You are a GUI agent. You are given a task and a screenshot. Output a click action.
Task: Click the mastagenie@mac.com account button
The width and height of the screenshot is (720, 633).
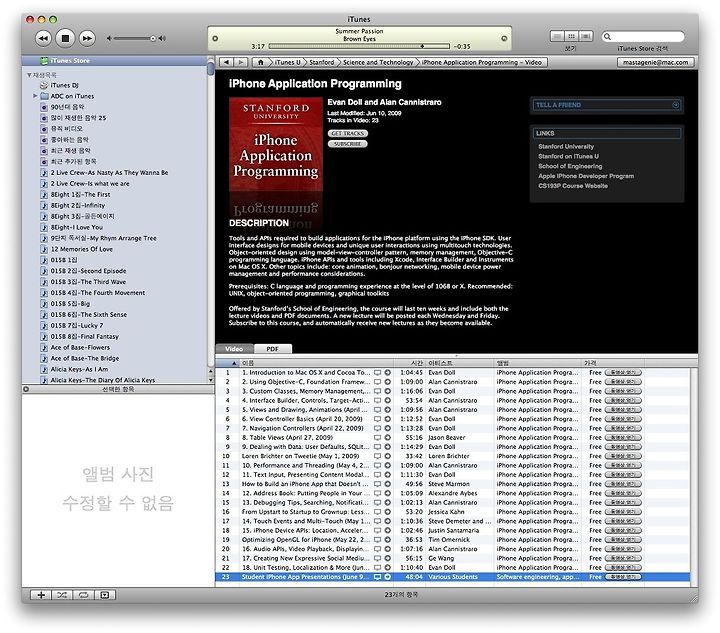pos(655,62)
